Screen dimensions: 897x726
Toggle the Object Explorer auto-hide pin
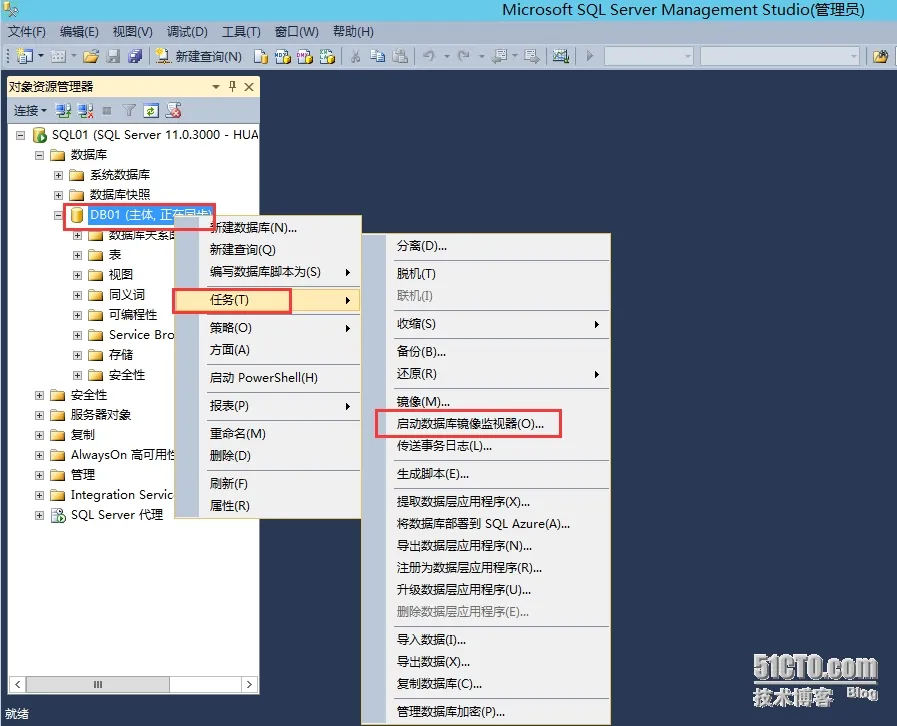tap(232, 86)
